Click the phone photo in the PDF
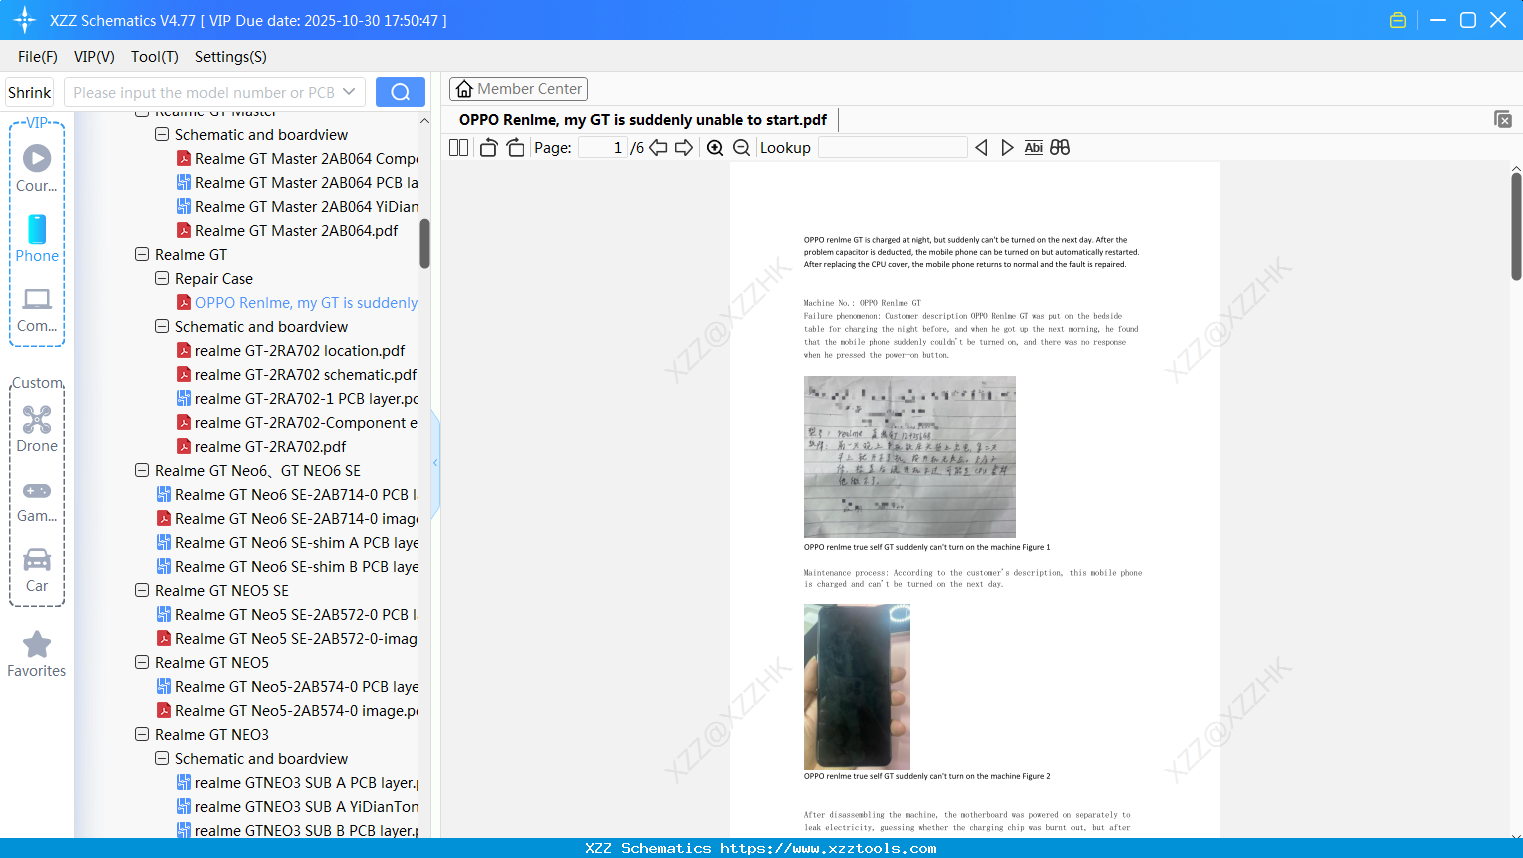This screenshot has height=858, width=1523. point(857,687)
